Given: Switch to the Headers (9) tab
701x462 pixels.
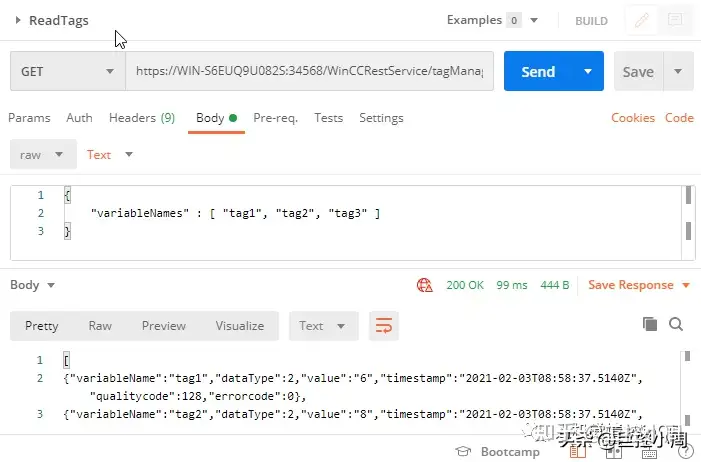Looking at the screenshot, I should (141, 118).
